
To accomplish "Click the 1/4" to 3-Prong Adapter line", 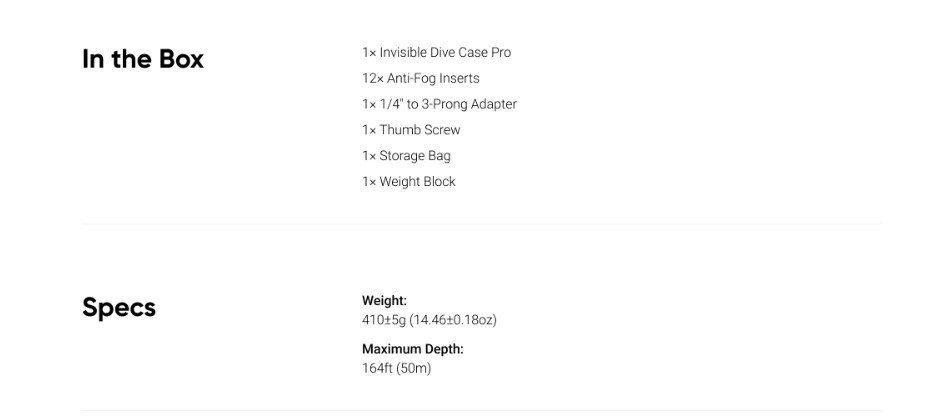I will [x=439, y=104].
